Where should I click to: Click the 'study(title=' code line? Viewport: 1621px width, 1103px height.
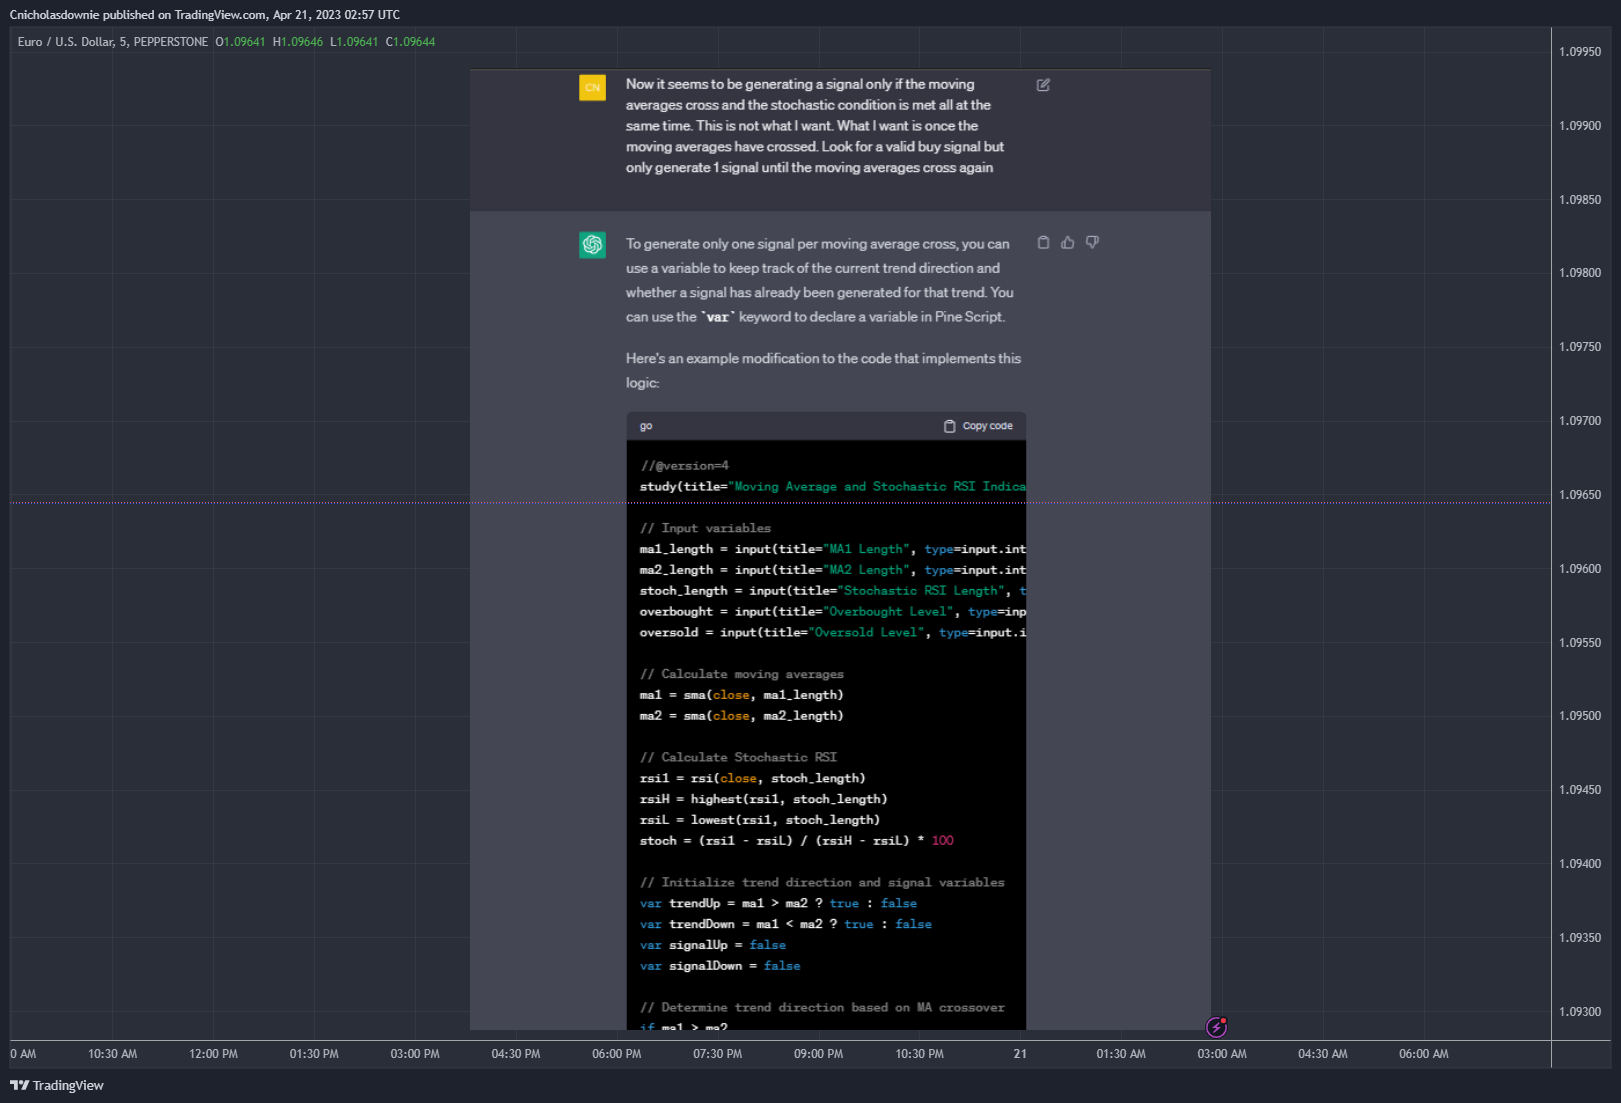832,487
